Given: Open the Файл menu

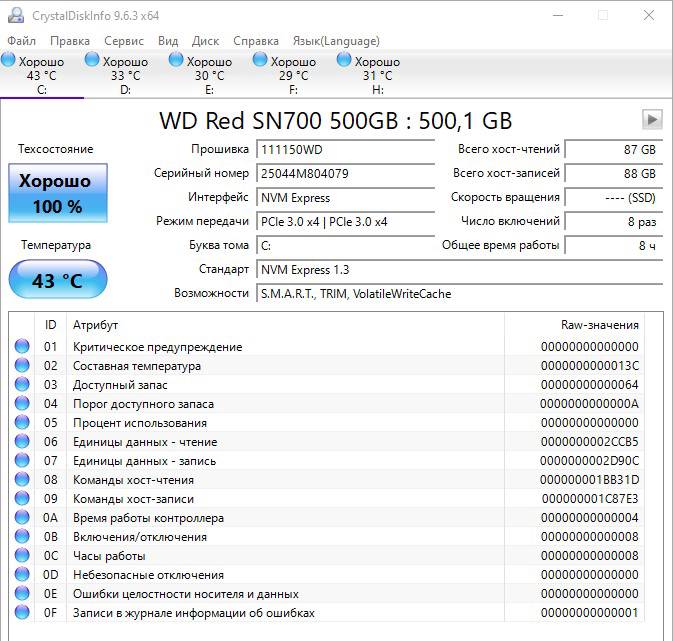Looking at the screenshot, I should coord(21,41).
